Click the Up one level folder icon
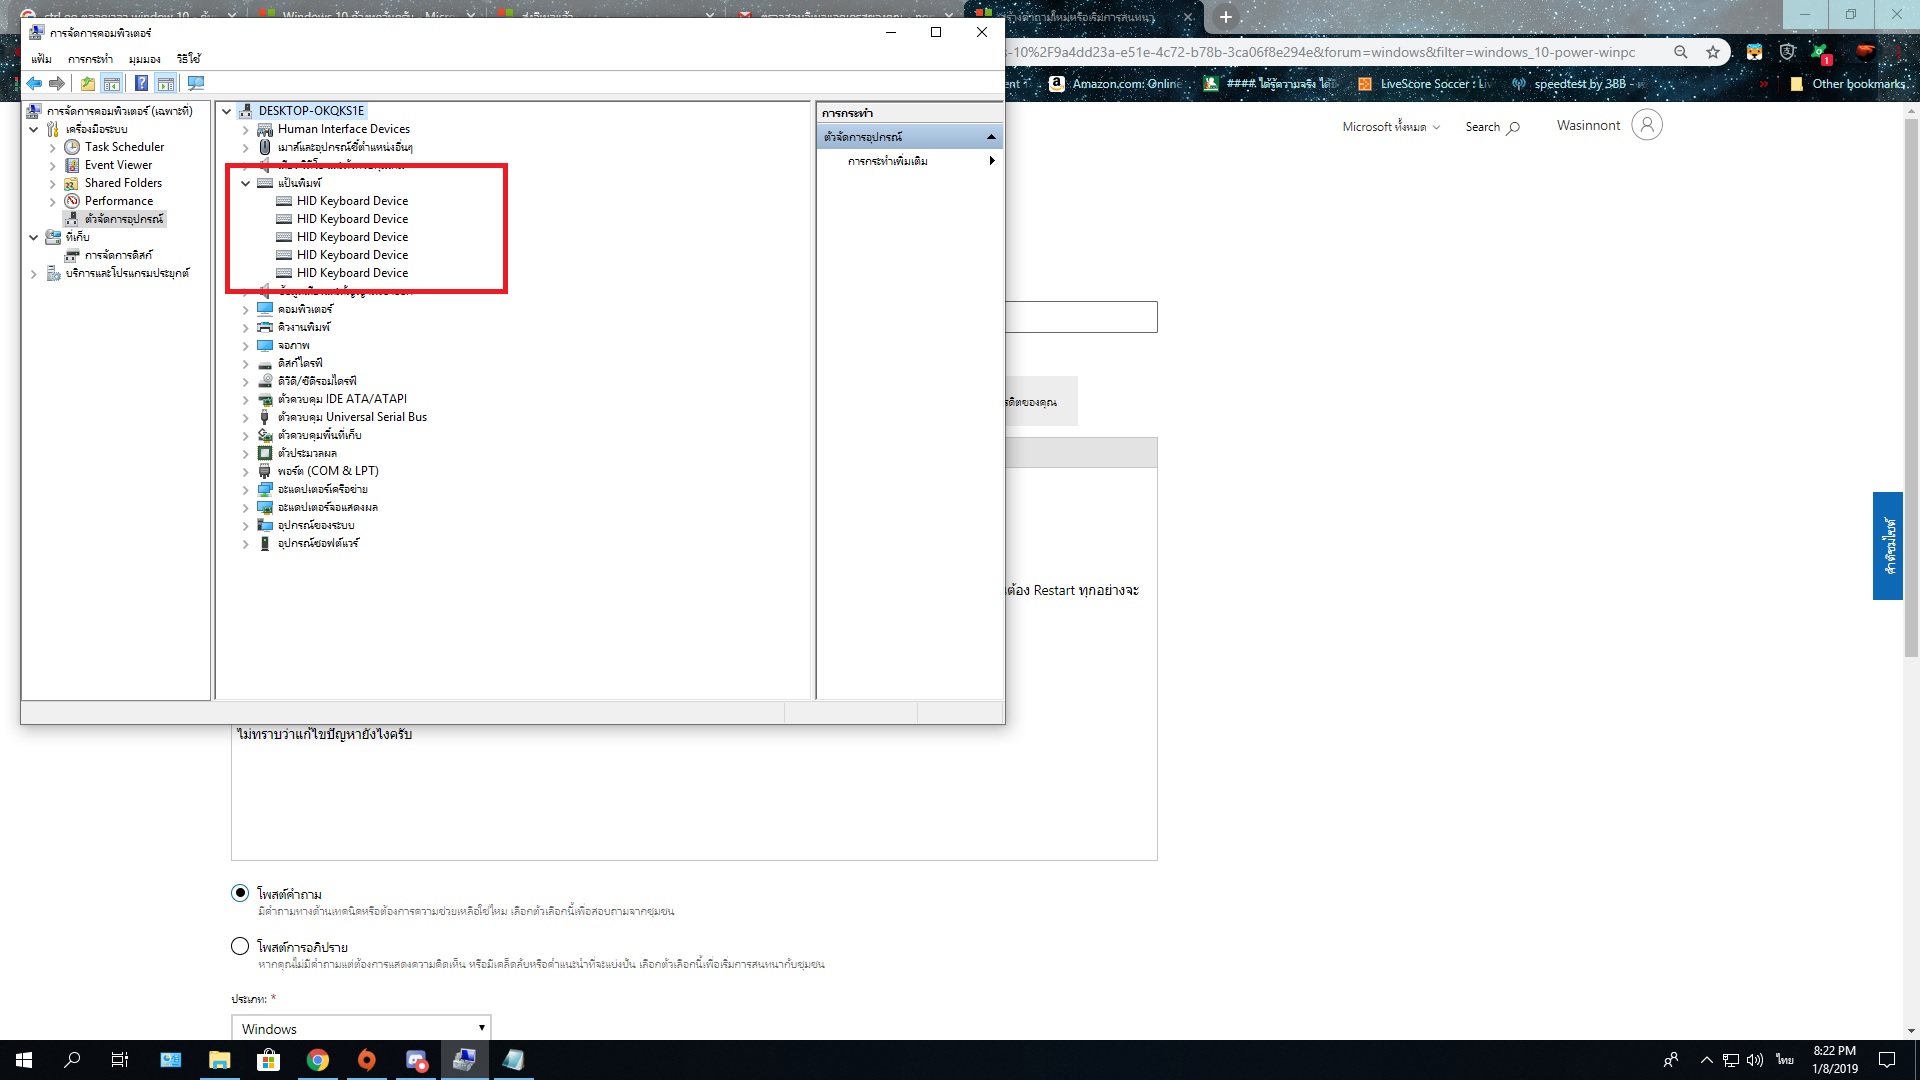Screen dimensions: 1920x1080 click(x=88, y=83)
